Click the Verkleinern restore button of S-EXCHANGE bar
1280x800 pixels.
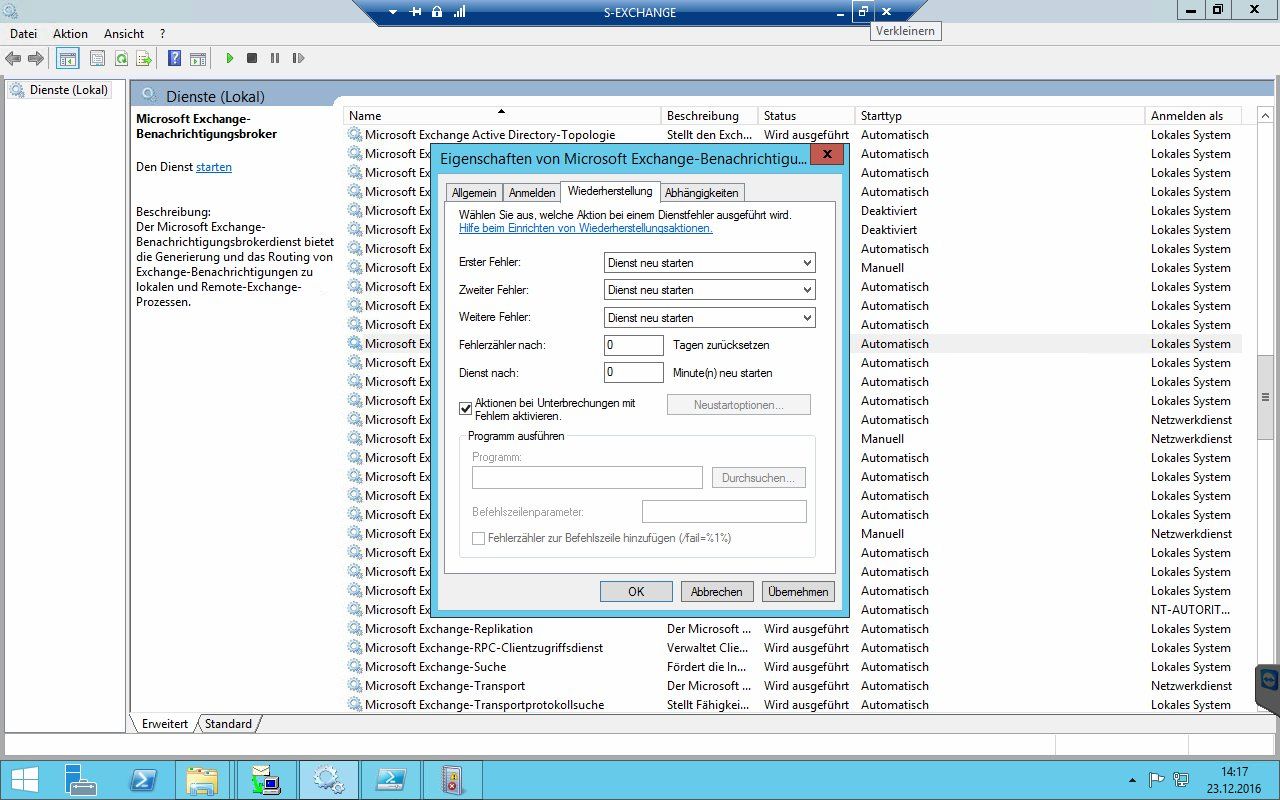coord(863,12)
